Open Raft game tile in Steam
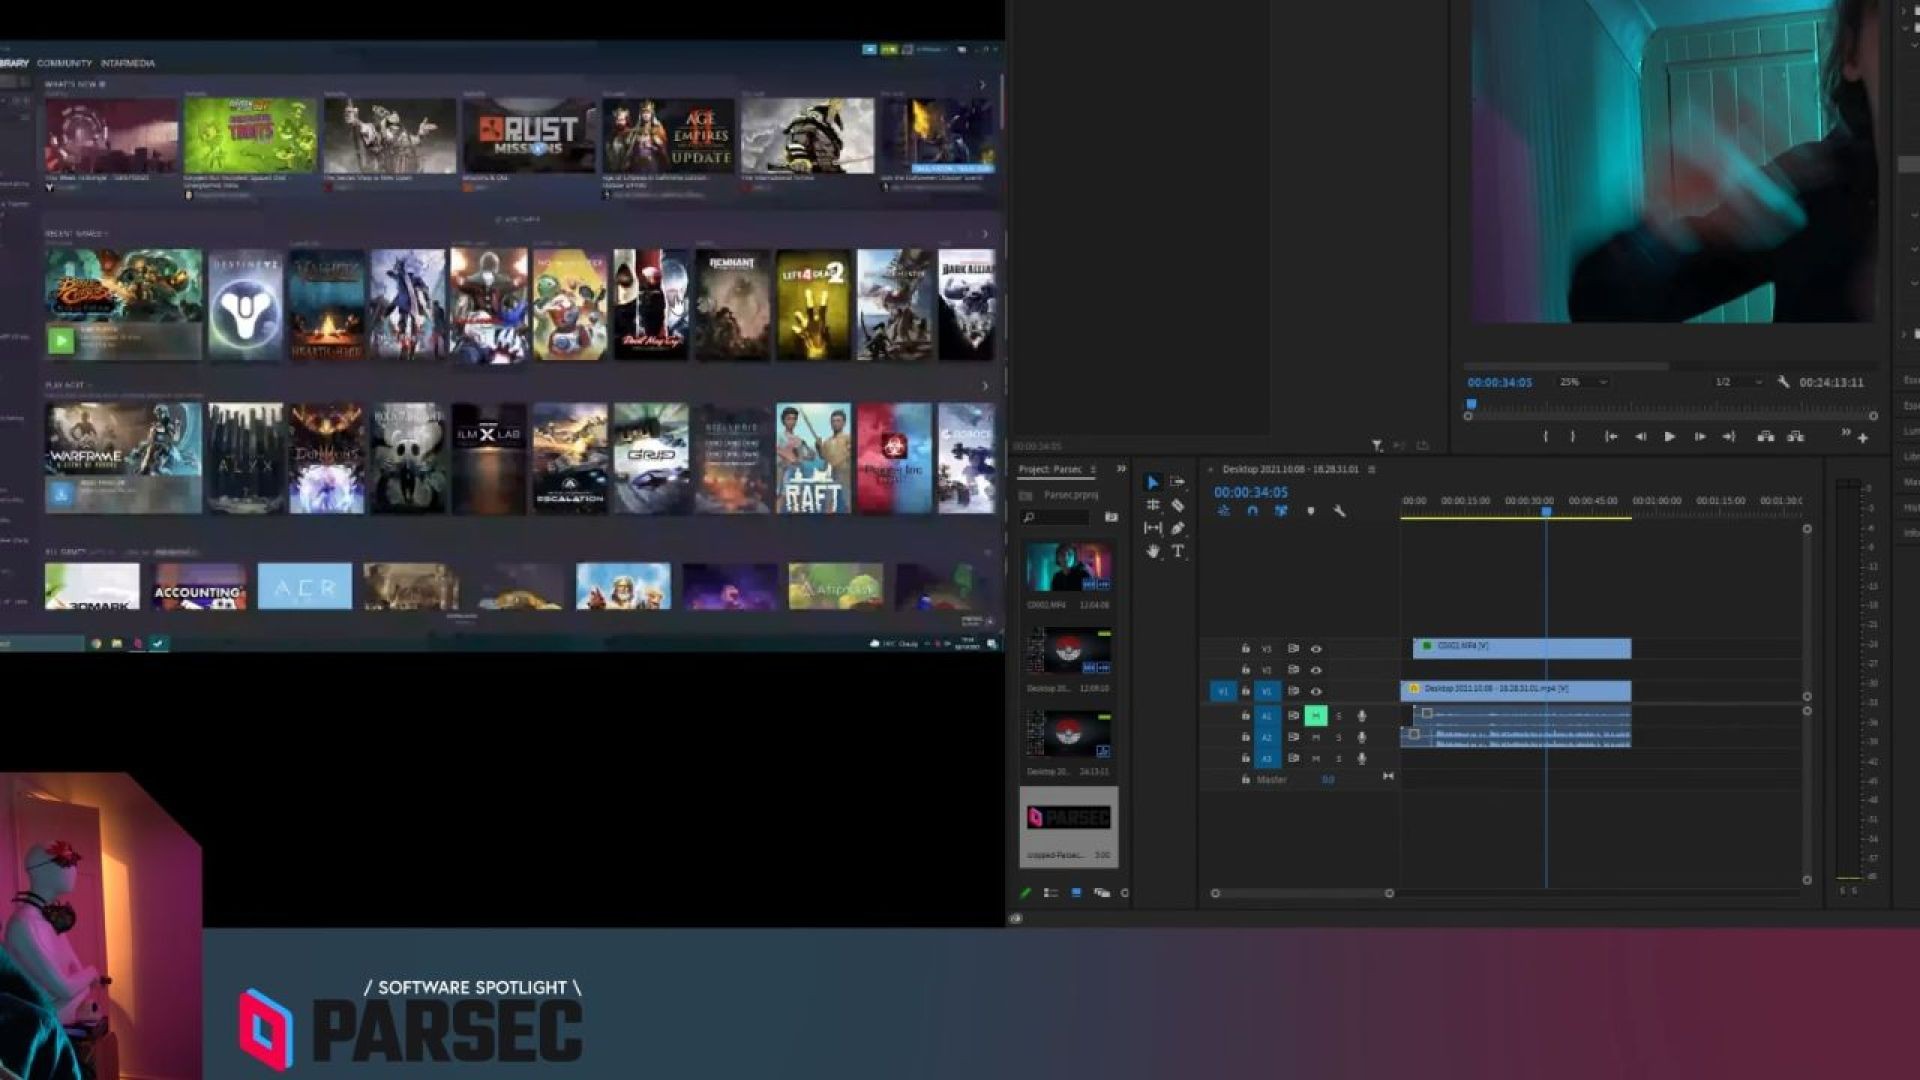The image size is (1920, 1080). 812,458
